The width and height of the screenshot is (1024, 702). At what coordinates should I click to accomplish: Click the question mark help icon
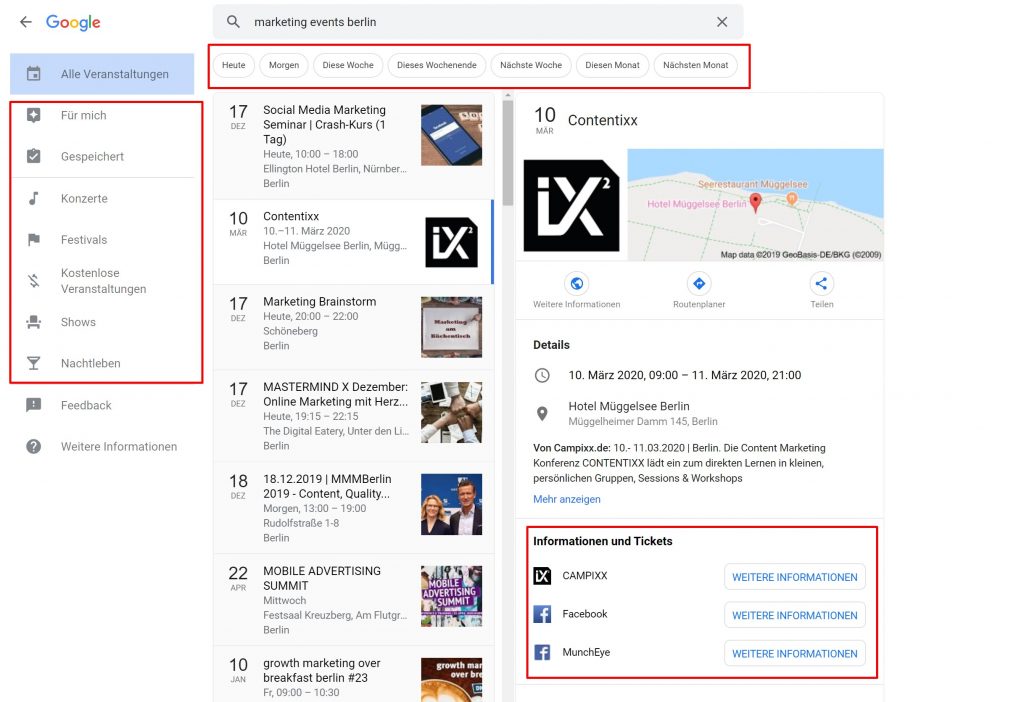coord(33,447)
